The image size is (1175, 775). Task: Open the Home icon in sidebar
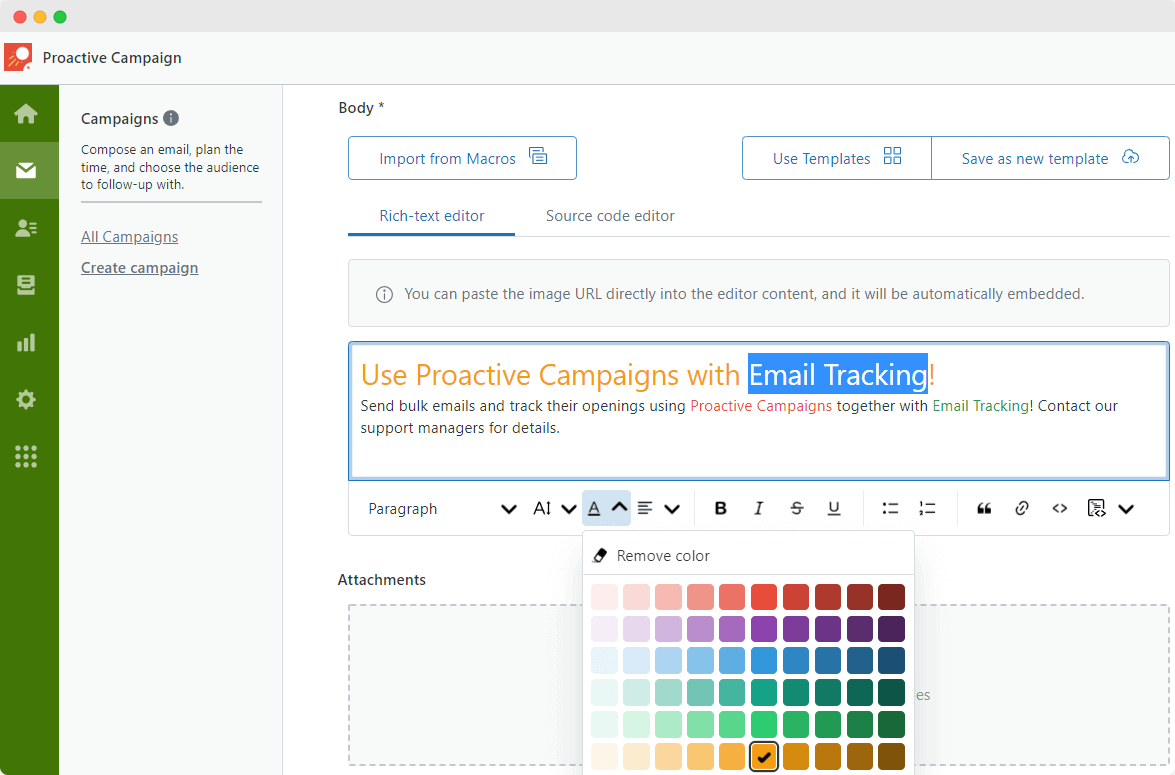26,114
